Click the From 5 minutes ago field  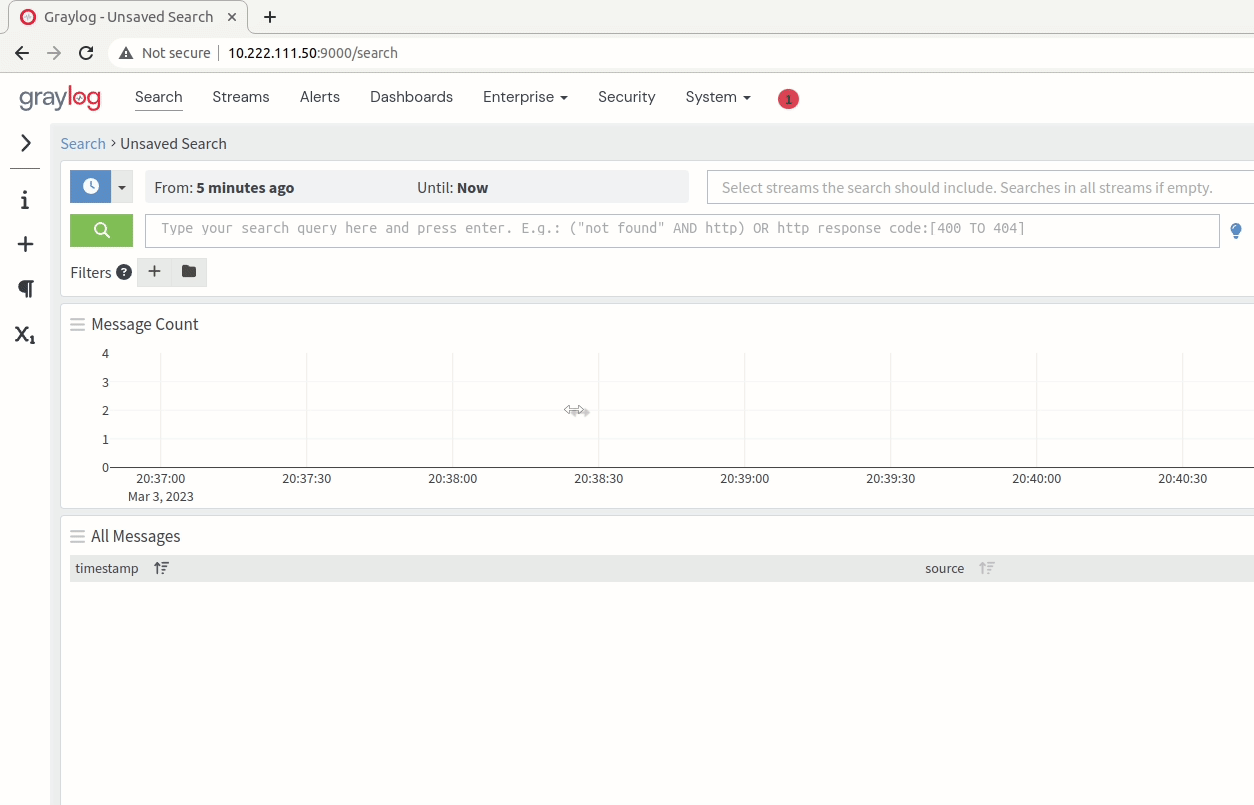(x=224, y=187)
